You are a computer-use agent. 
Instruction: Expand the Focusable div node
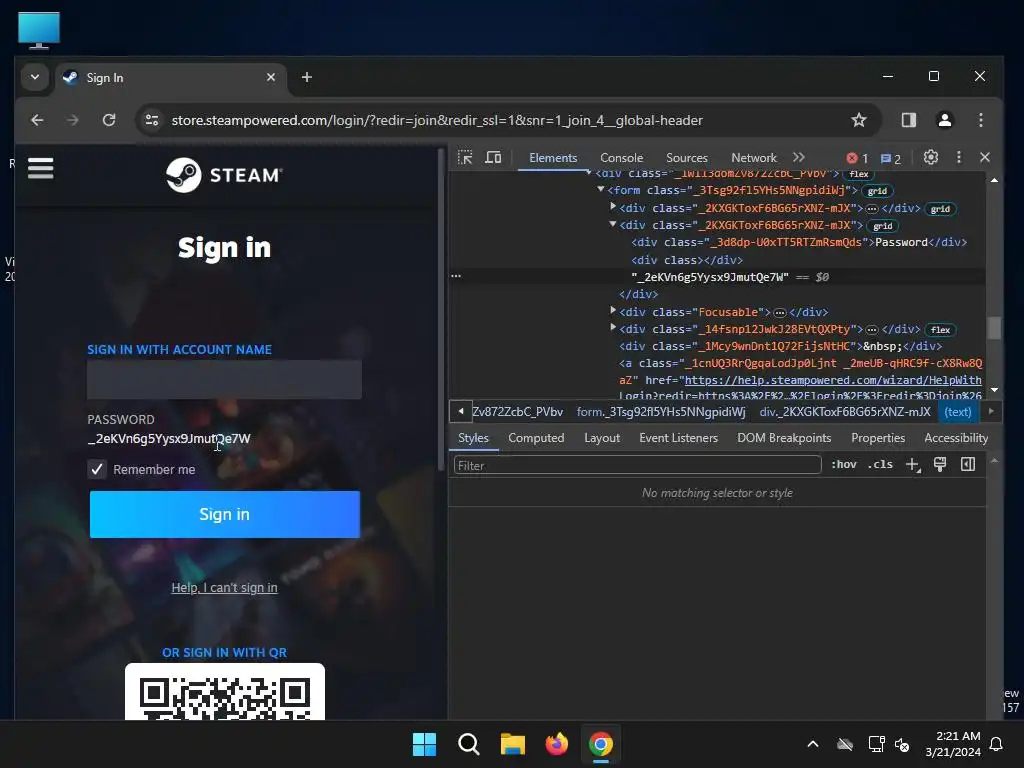[x=613, y=311]
